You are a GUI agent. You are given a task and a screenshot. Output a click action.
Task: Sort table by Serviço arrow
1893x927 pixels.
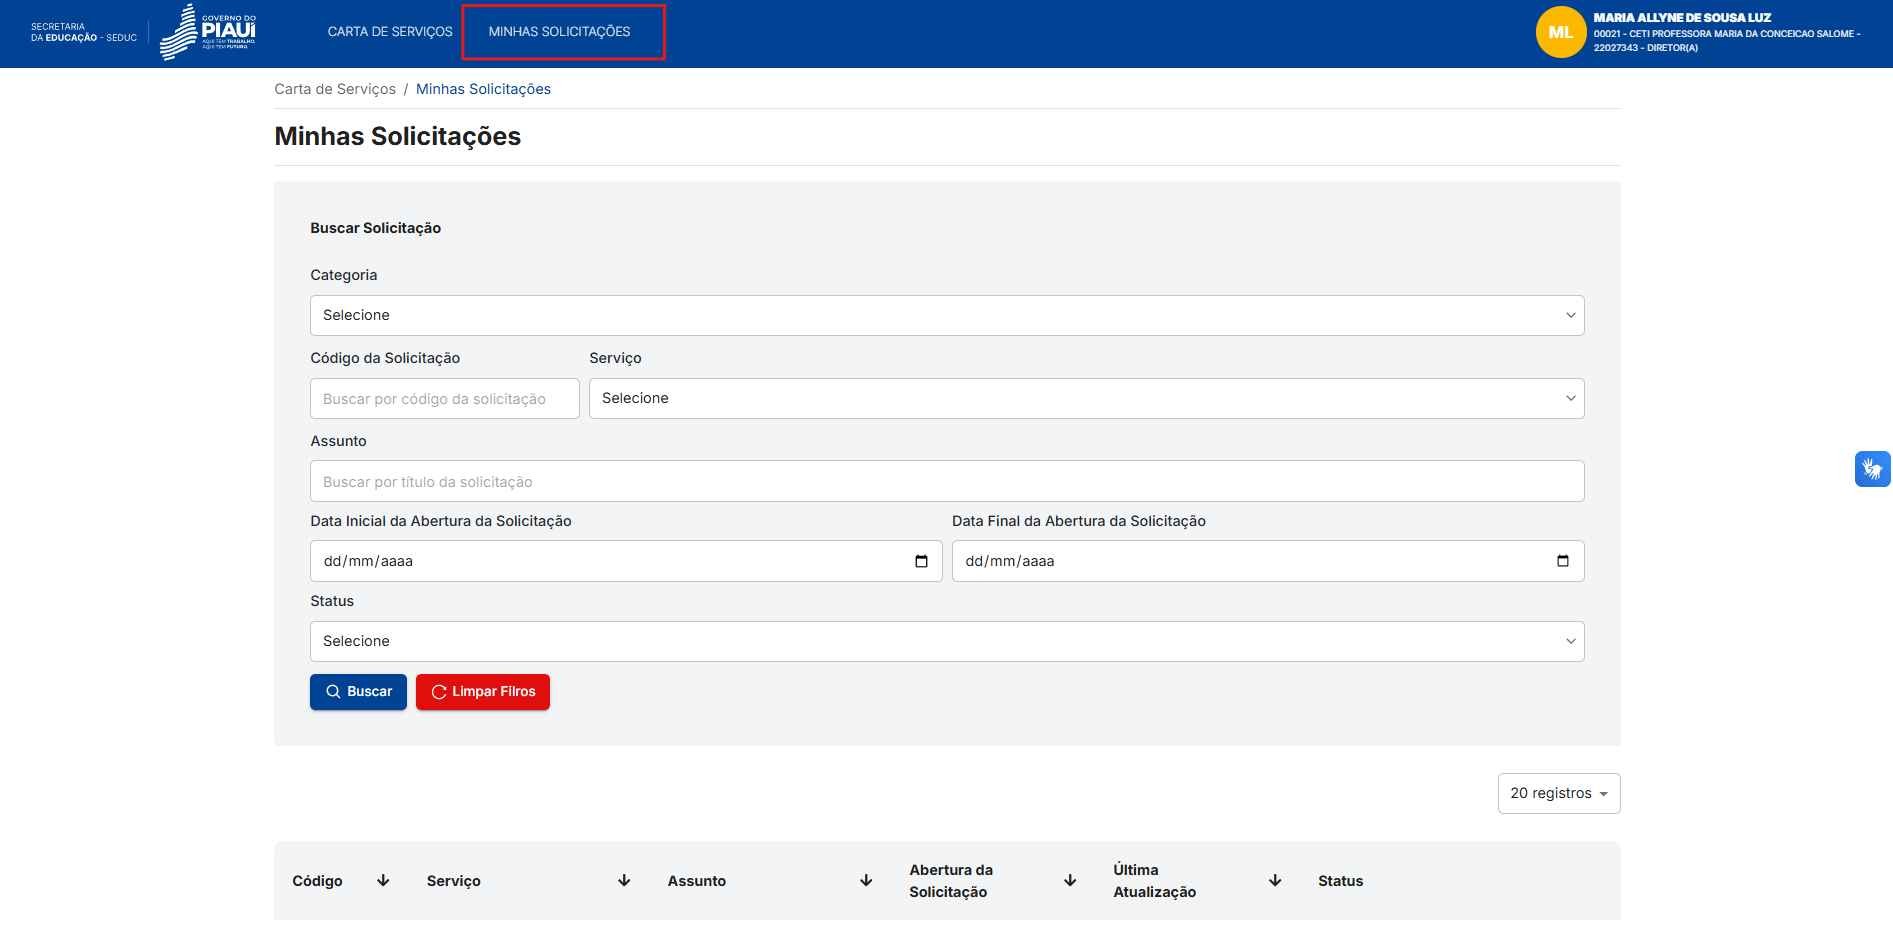pos(624,881)
